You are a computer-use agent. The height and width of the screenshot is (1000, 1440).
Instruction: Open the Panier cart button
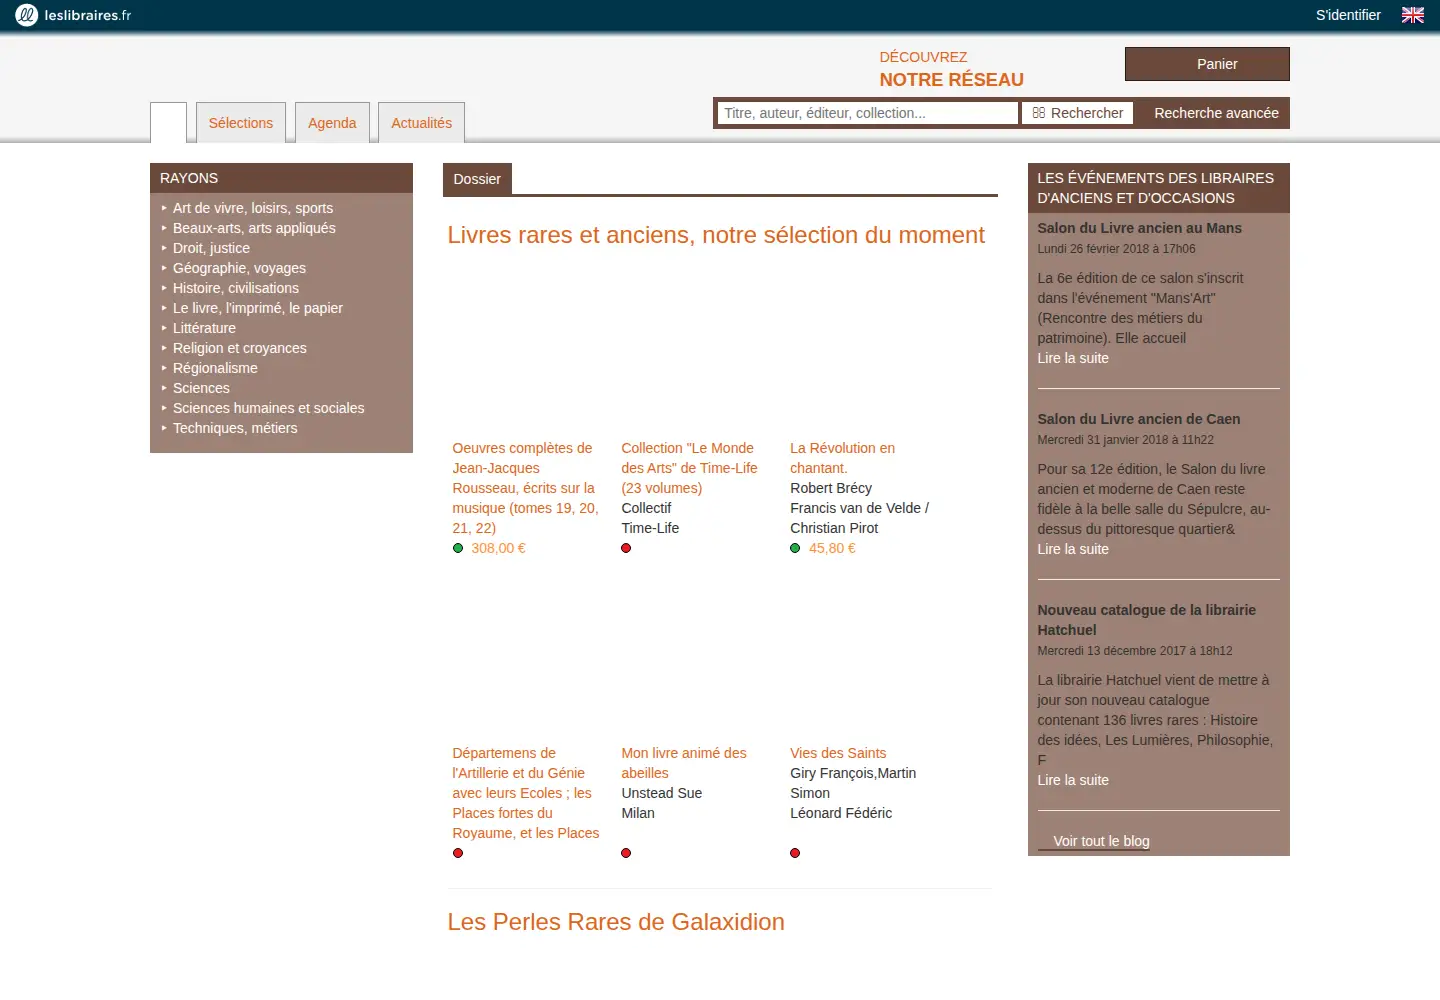point(1207,64)
